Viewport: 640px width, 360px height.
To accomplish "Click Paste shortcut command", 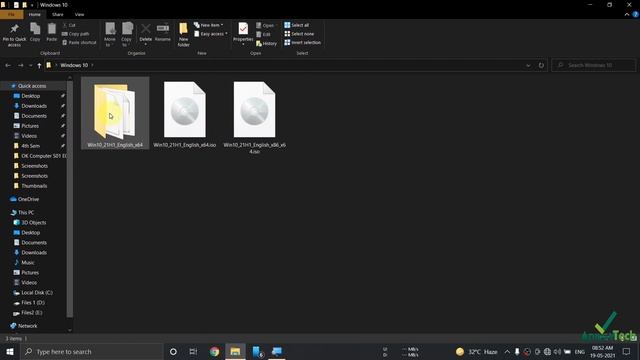I will 79,42.
